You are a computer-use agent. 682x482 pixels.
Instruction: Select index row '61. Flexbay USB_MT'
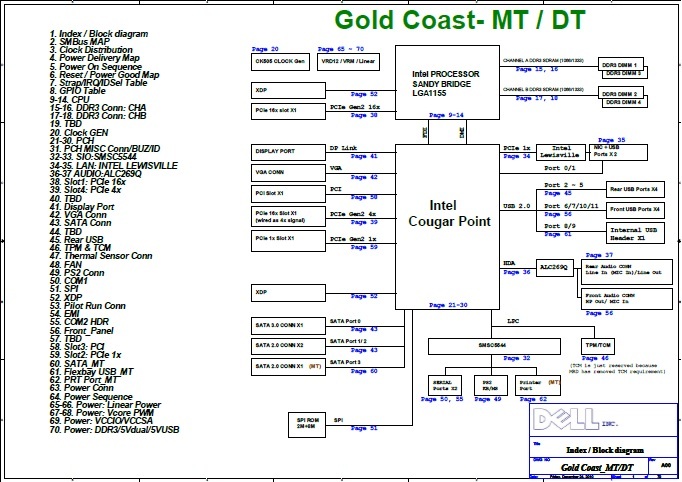point(91,372)
